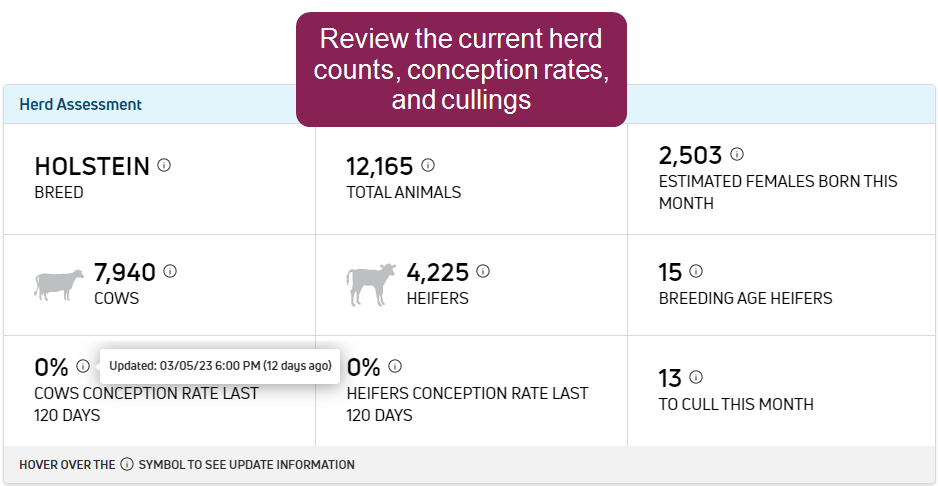Click the 4,225 heifers count
The width and height of the screenshot is (938, 486).
(437, 272)
